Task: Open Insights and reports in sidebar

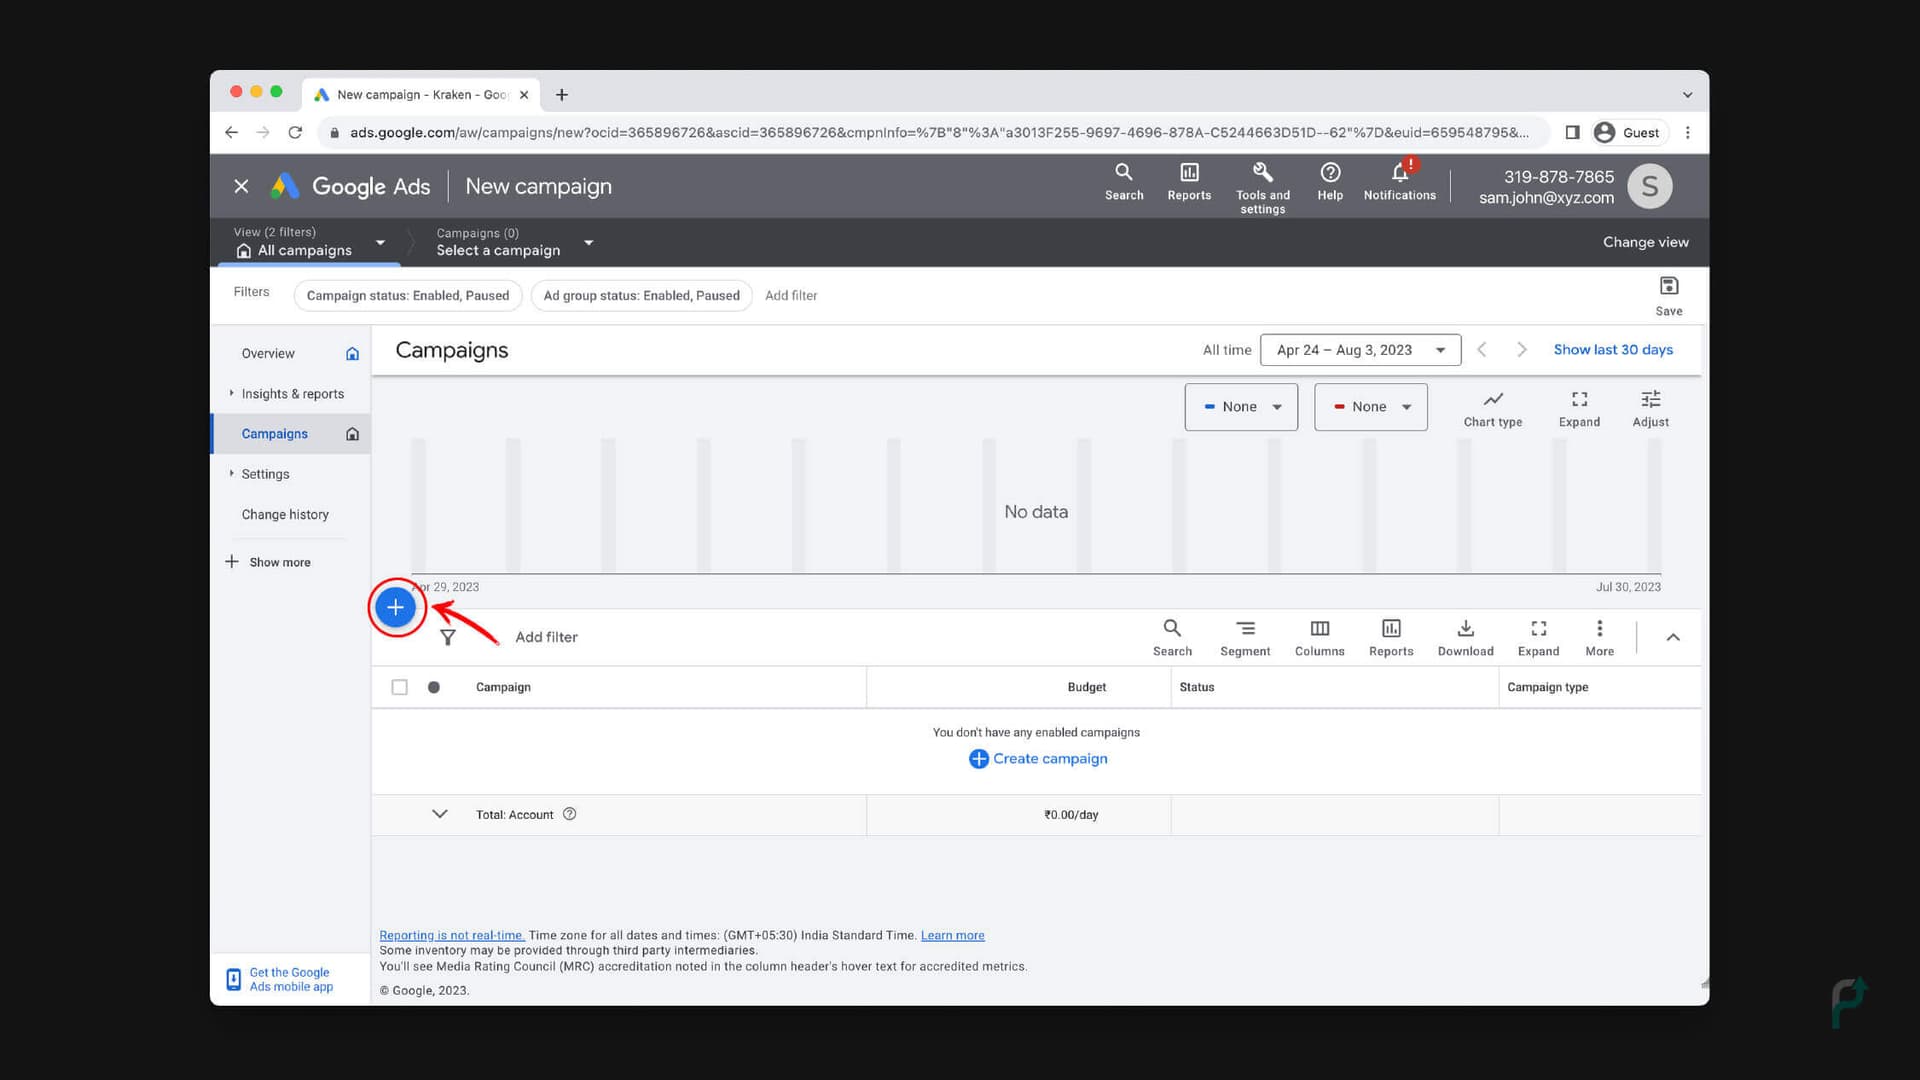Action: tap(293, 393)
